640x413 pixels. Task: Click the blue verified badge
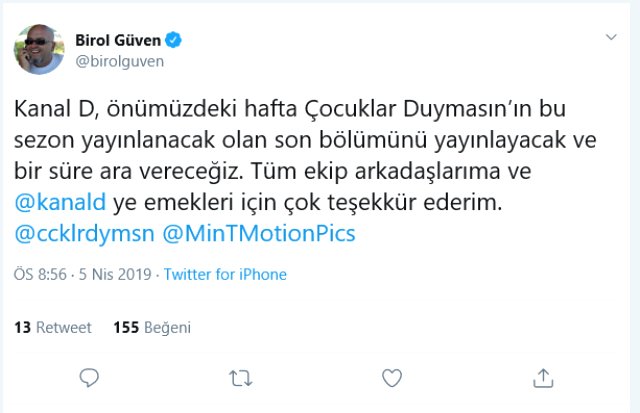tap(173, 40)
